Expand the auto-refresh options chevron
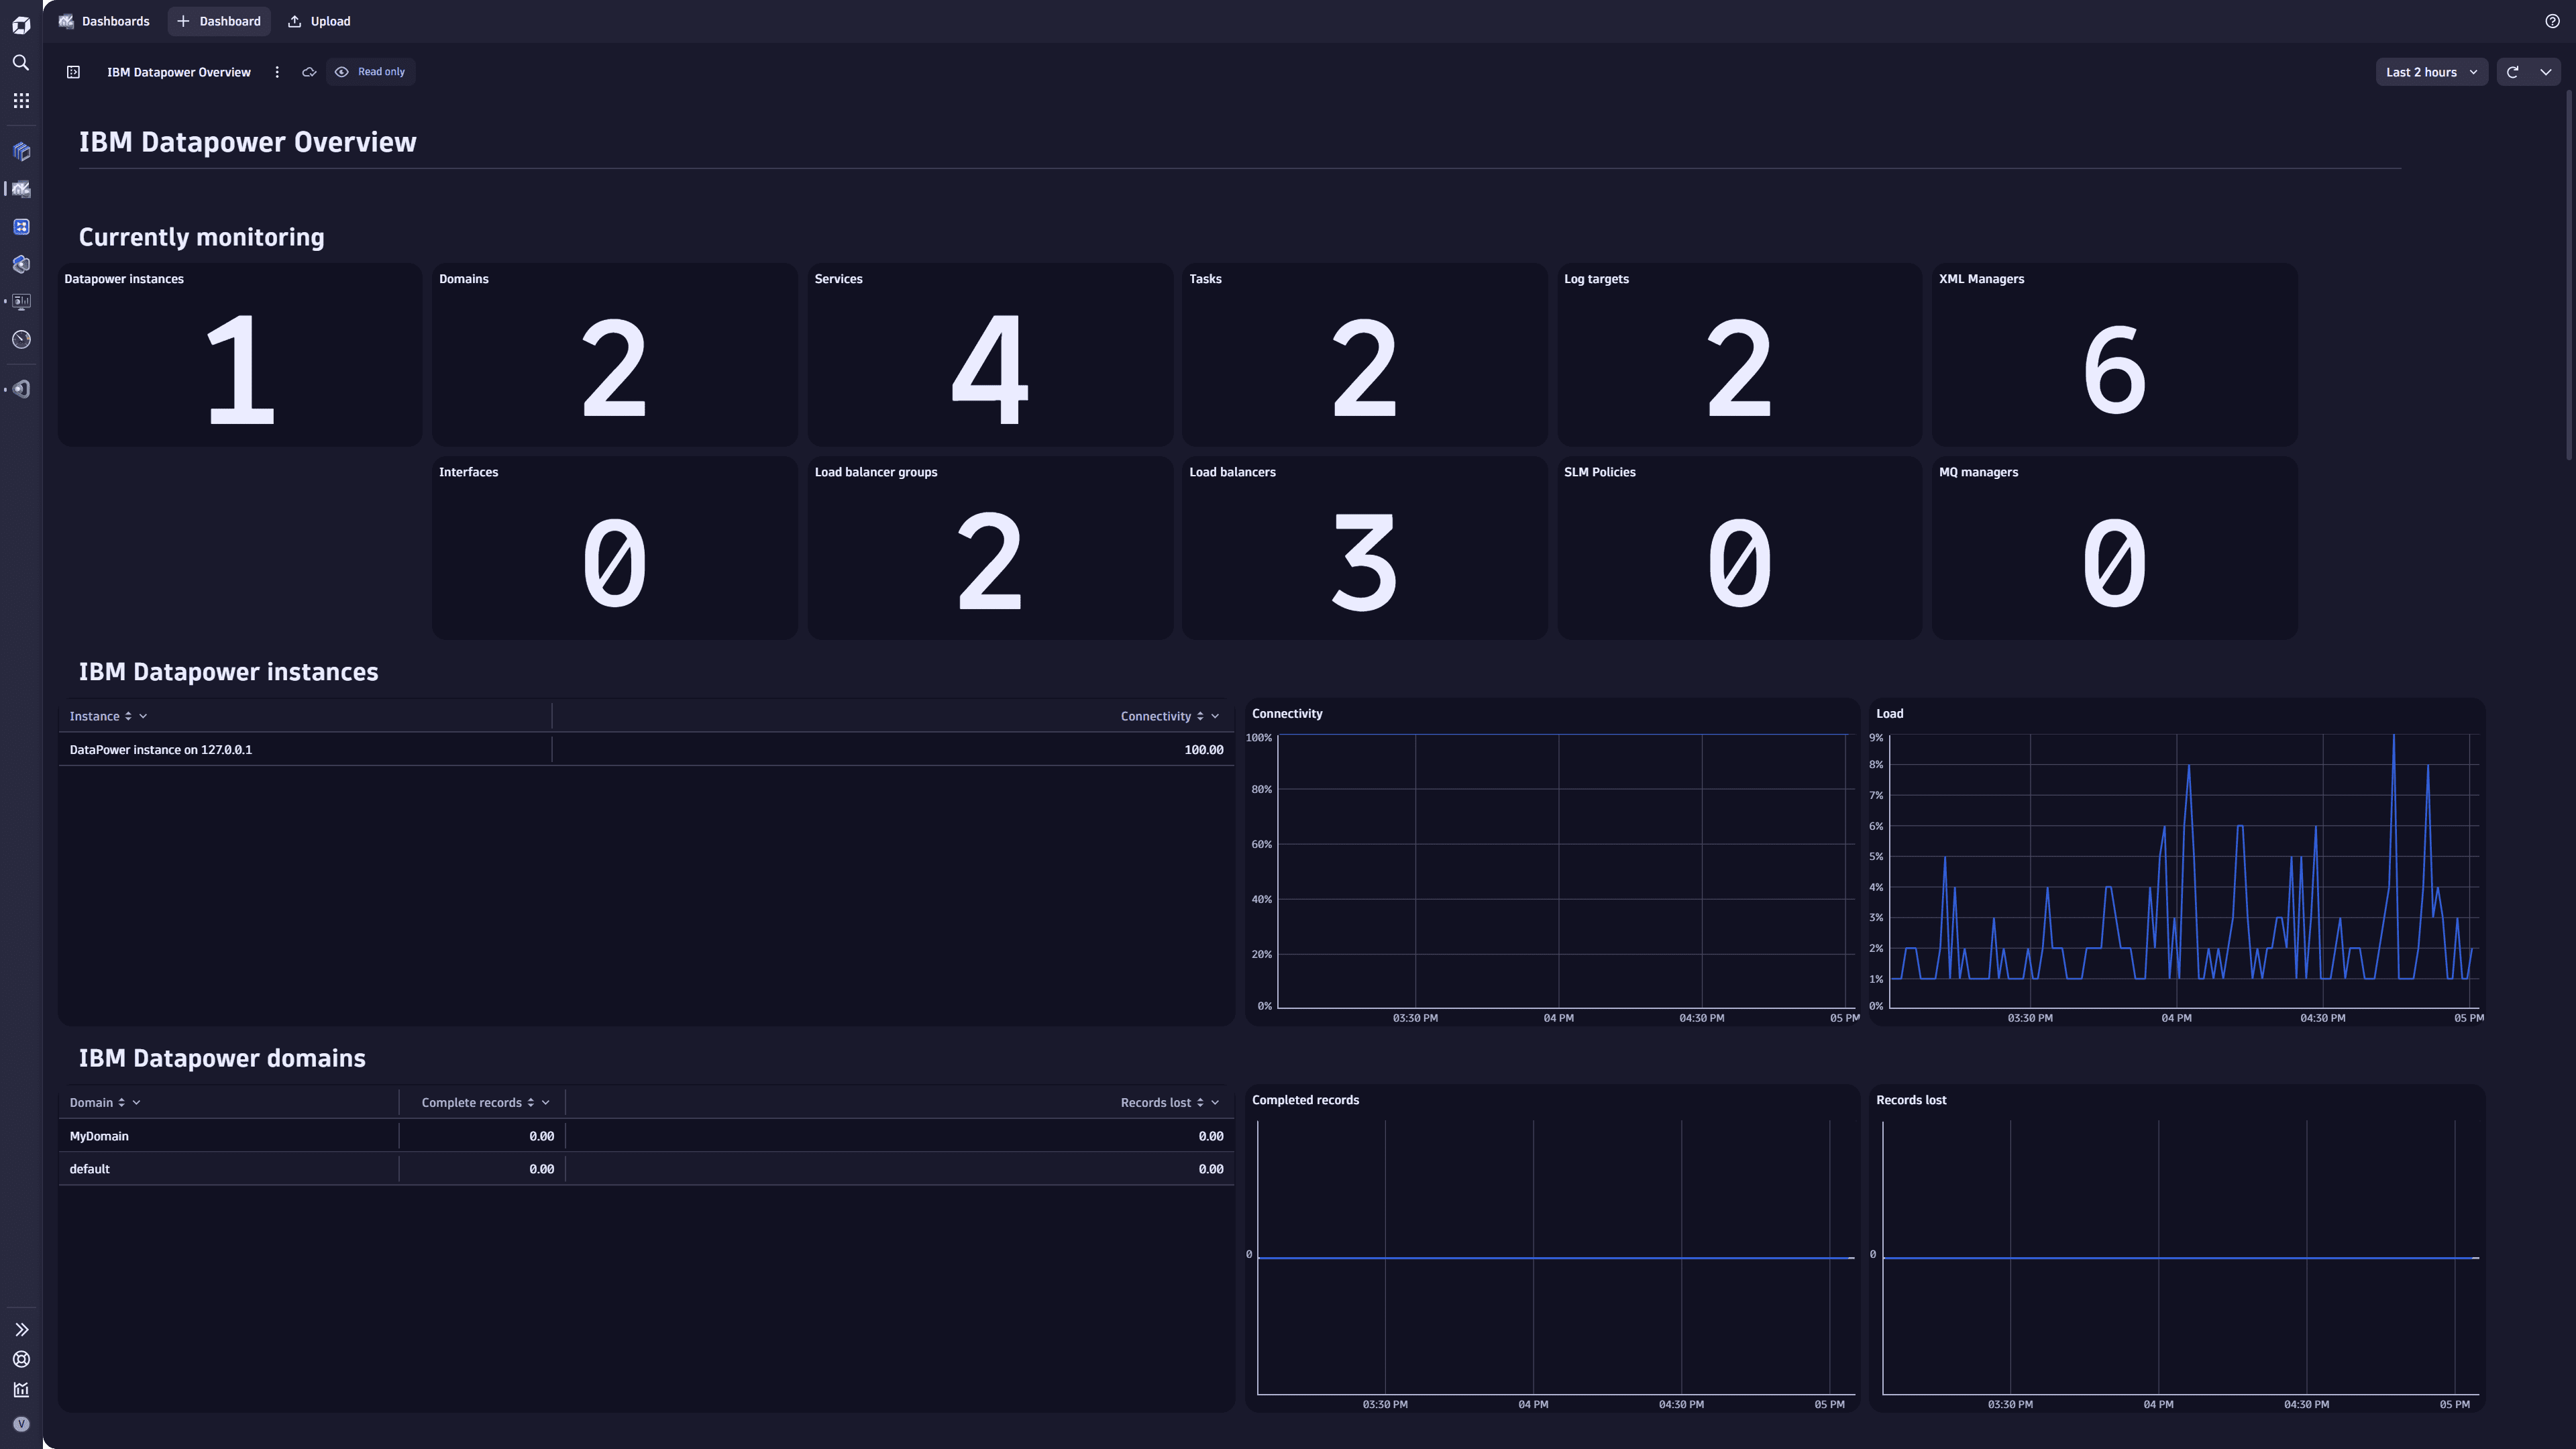Image resolution: width=2576 pixels, height=1449 pixels. click(2545, 72)
